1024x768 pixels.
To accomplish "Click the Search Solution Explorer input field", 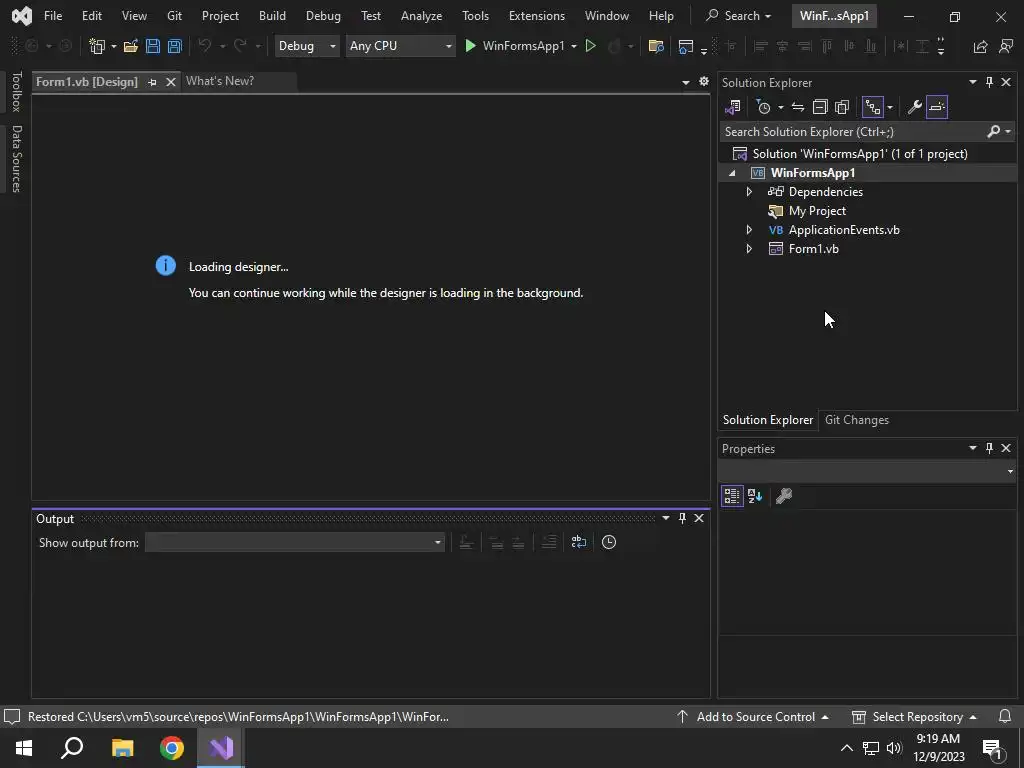I will pos(853,131).
